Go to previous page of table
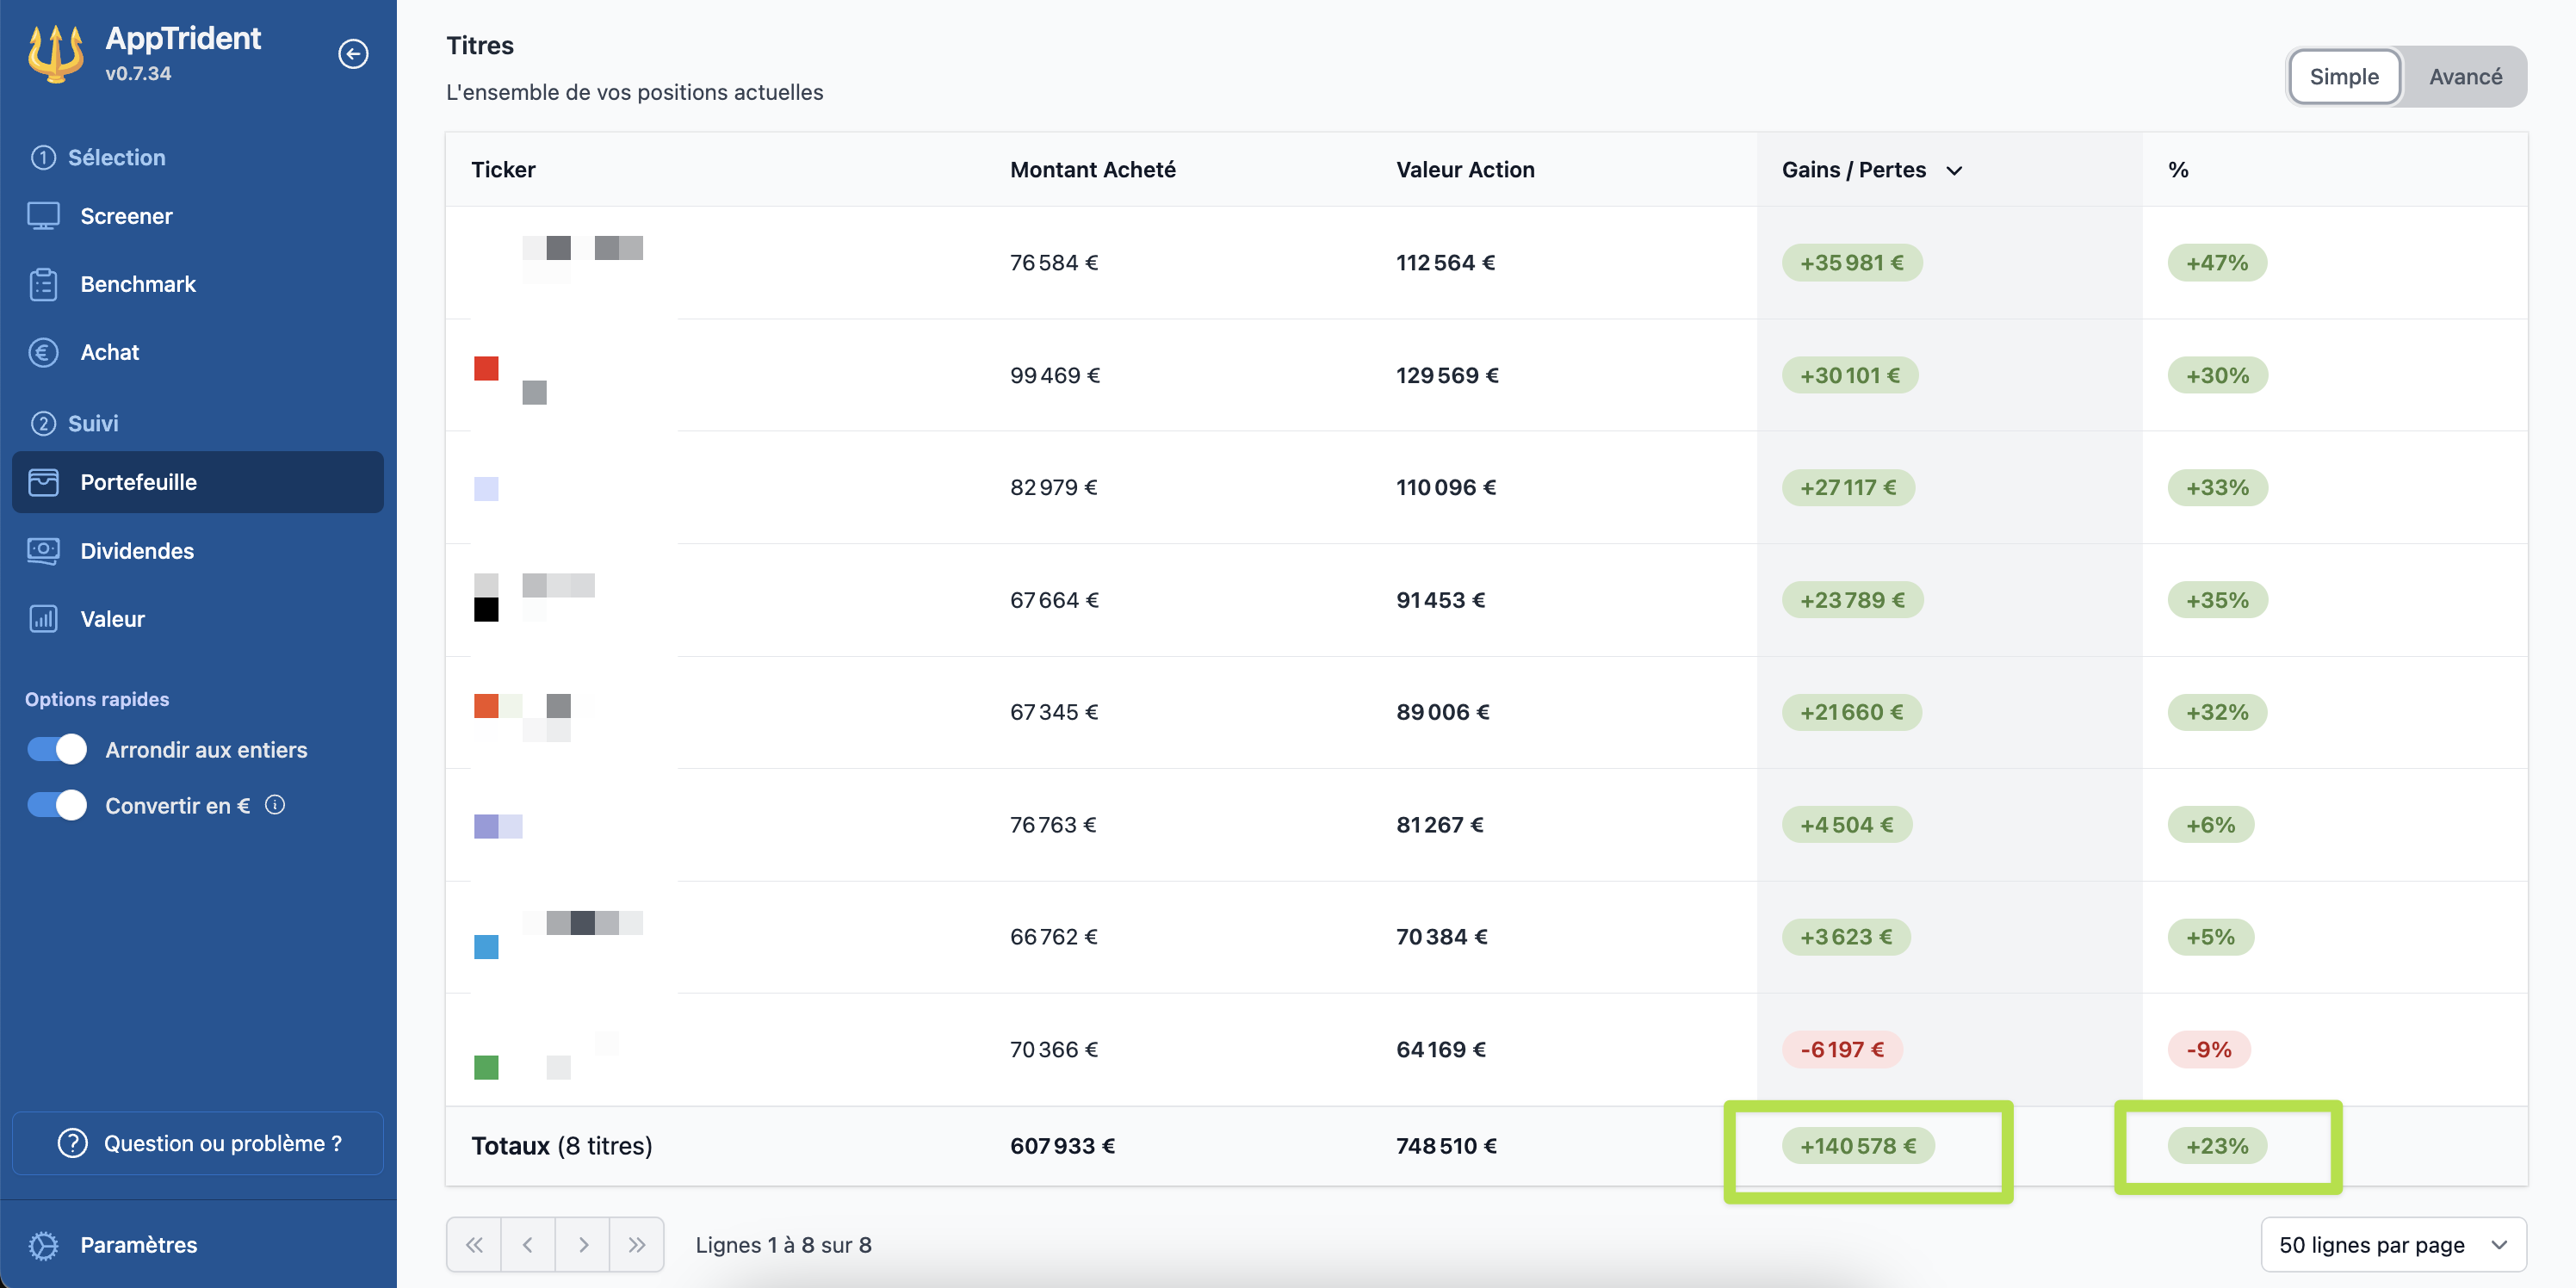The image size is (2576, 1288). coord(528,1245)
